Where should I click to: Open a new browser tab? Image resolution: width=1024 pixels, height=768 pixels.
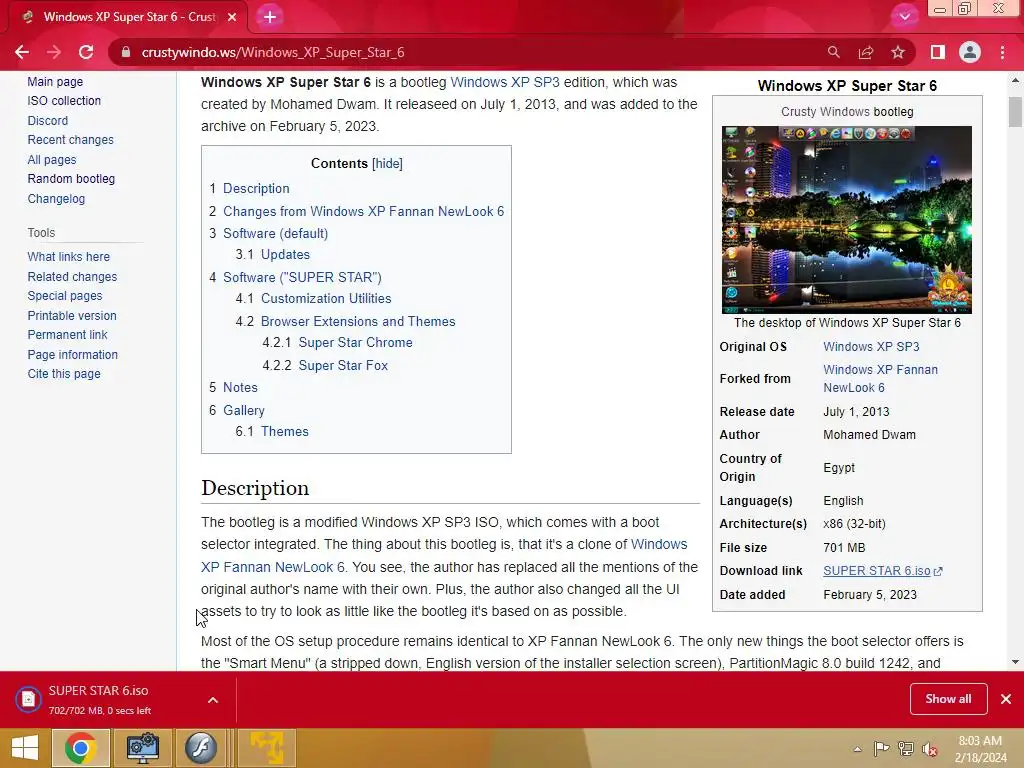[x=270, y=17]
